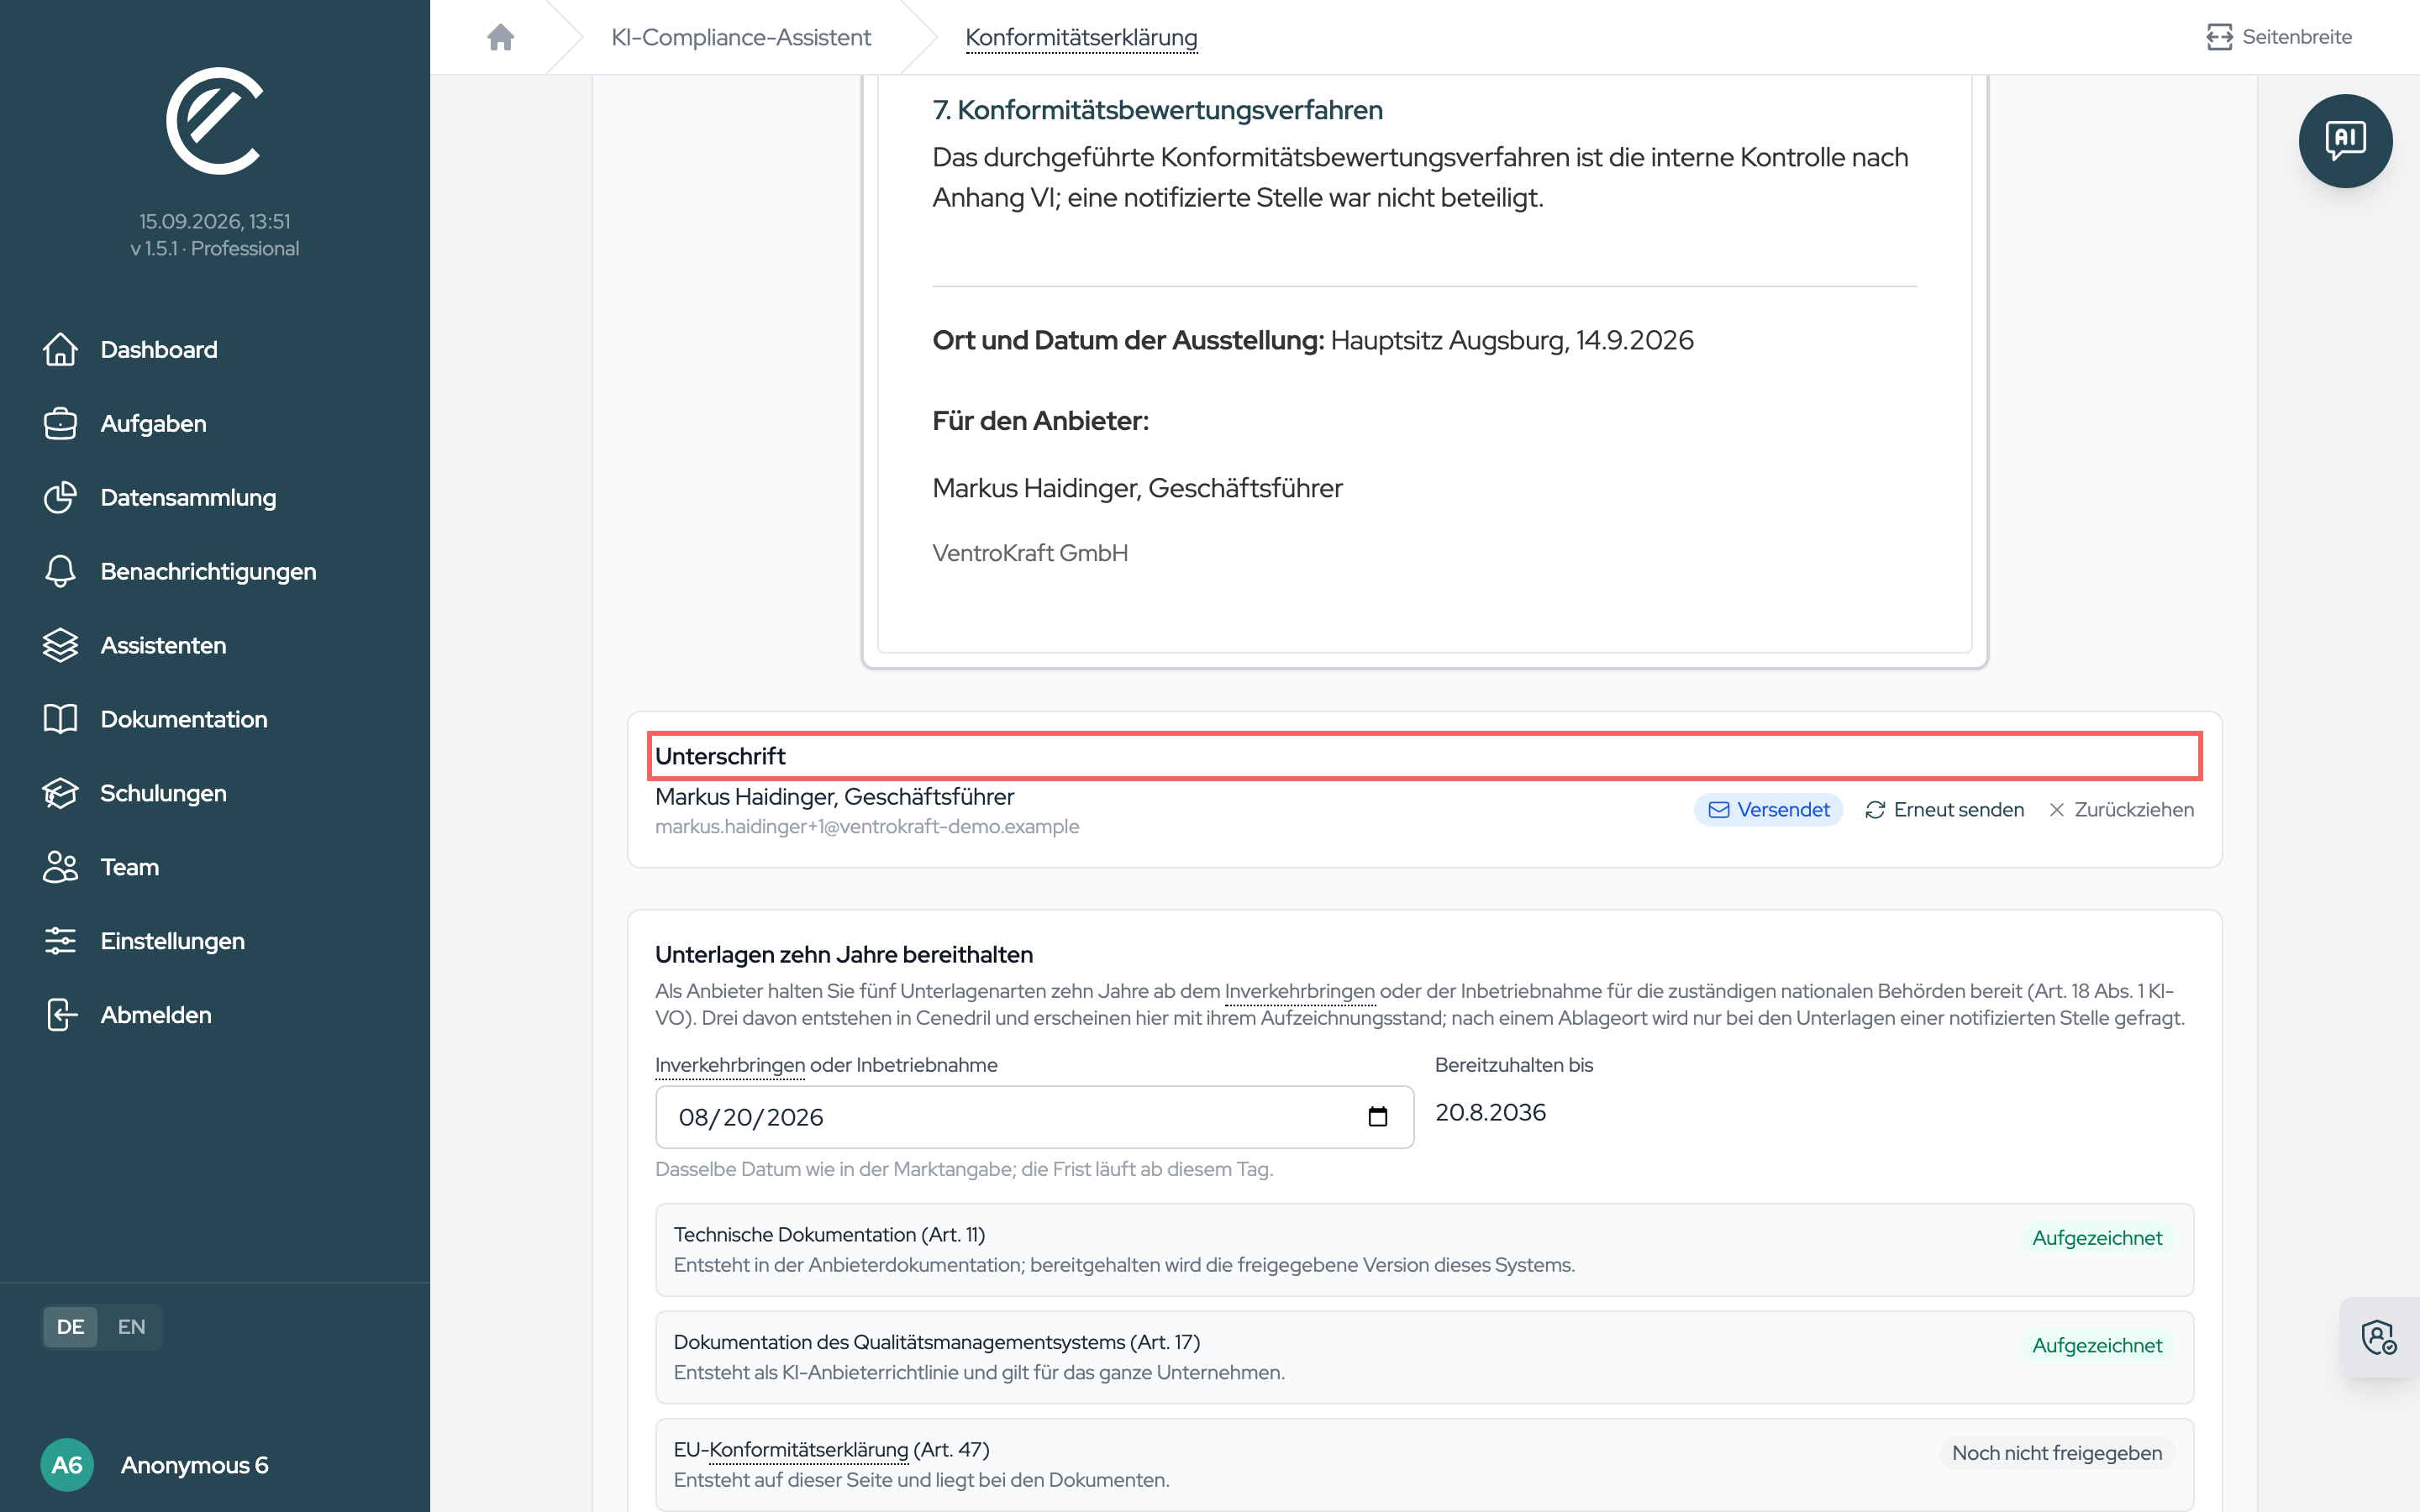The image size is (2420, 1512).
Task: Click the Cenedril logo in the sidebar
Action: pyautogui.click(x=214, y=120)
